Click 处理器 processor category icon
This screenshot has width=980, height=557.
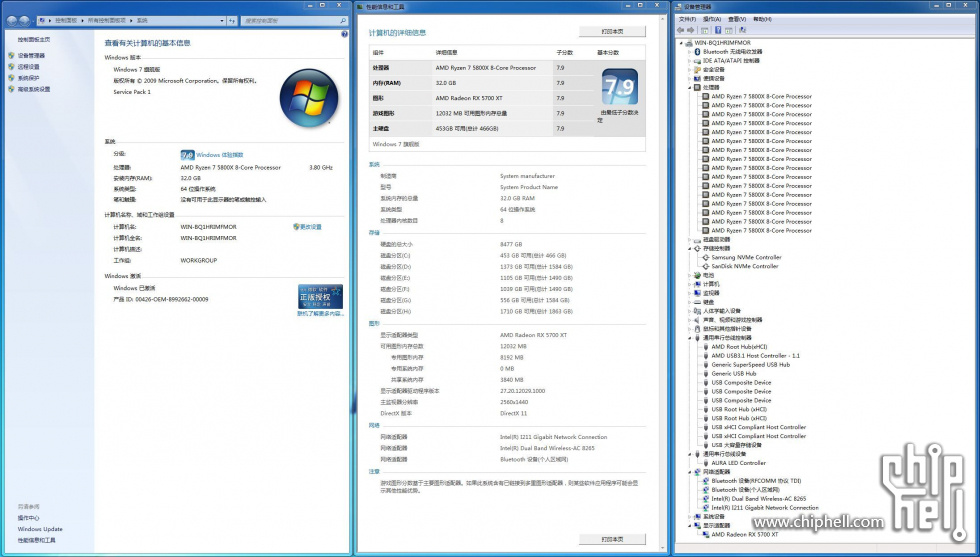697,88
